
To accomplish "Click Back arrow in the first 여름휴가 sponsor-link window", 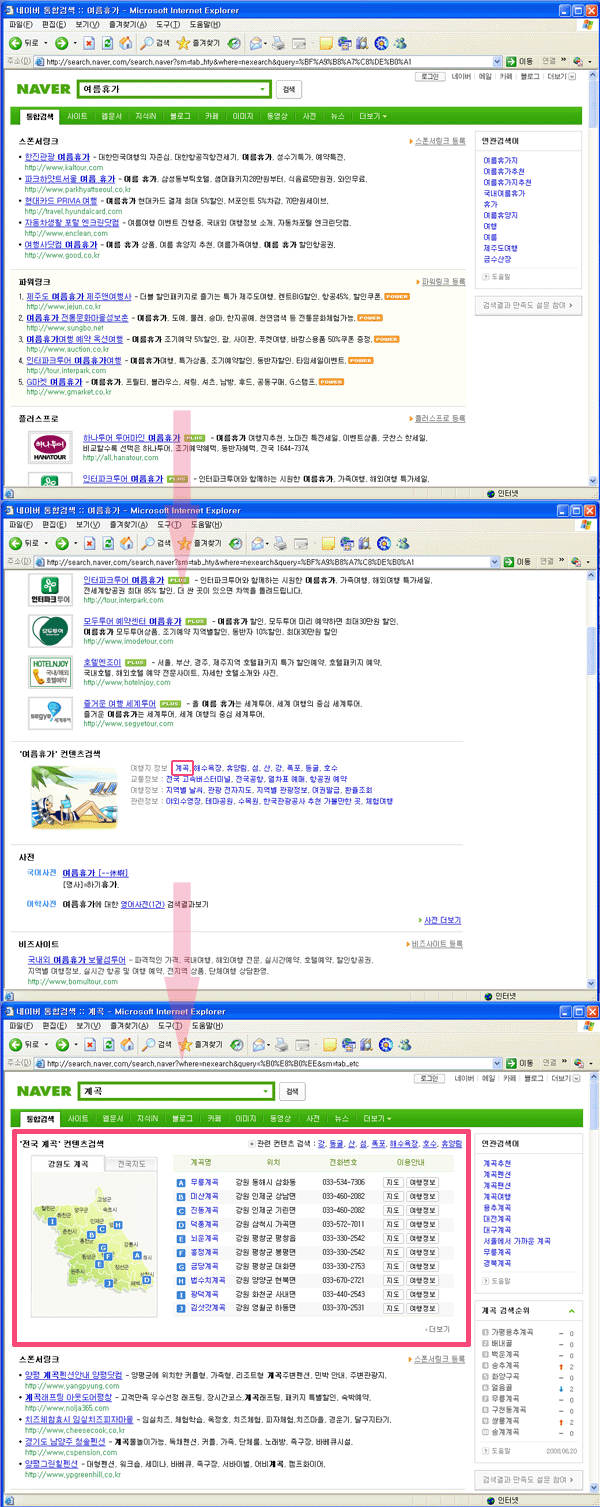I will pyautogui.click(x=16, y=43).
